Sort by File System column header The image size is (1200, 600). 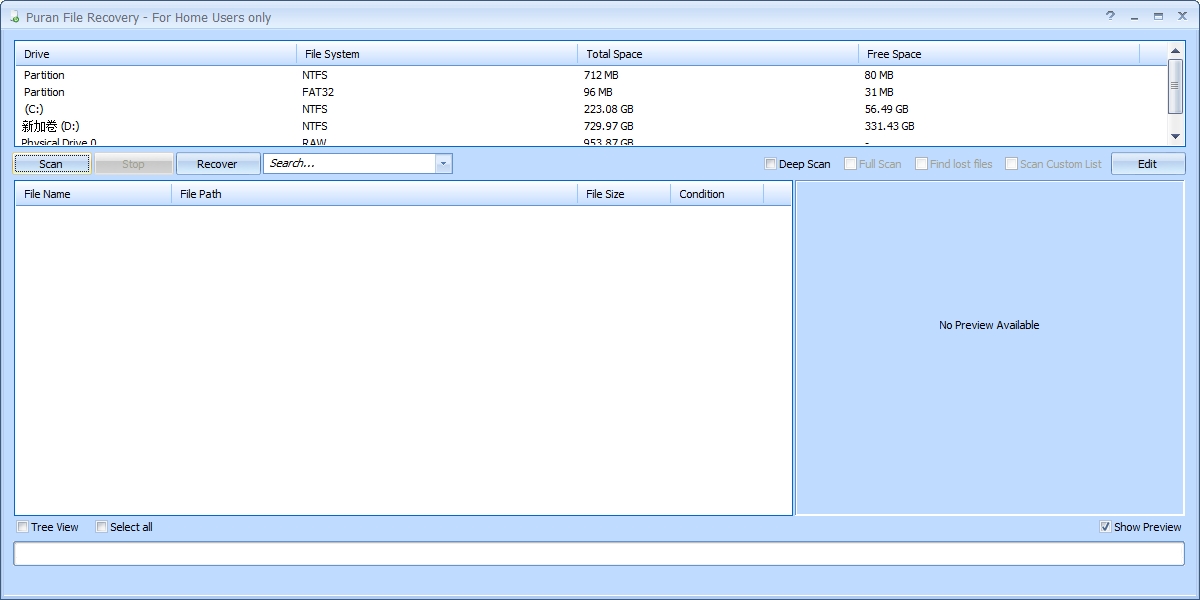click(x=437, y=54)
